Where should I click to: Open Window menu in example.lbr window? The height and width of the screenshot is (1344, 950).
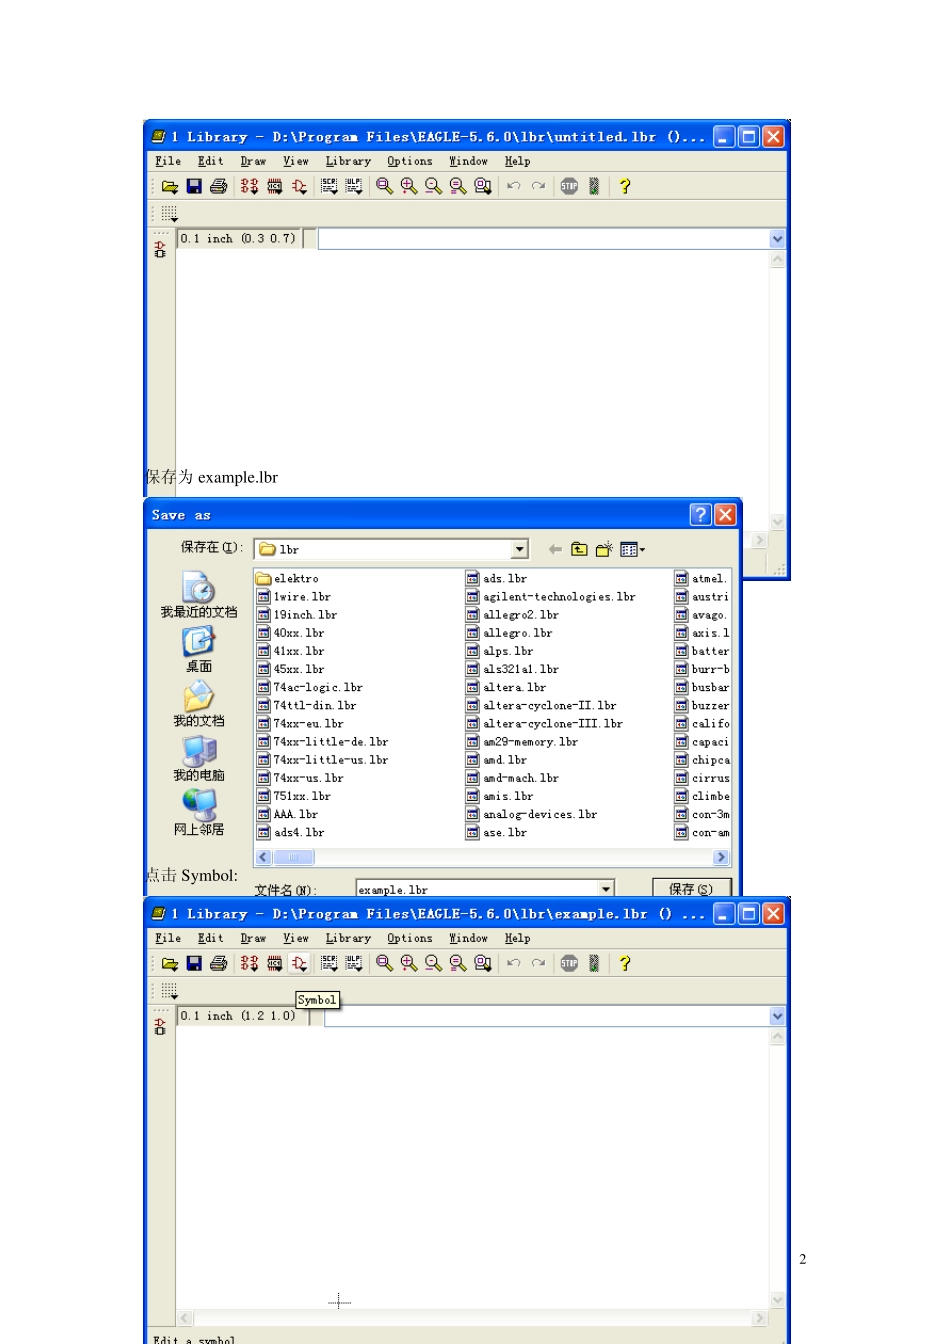[x=468, y=938]
